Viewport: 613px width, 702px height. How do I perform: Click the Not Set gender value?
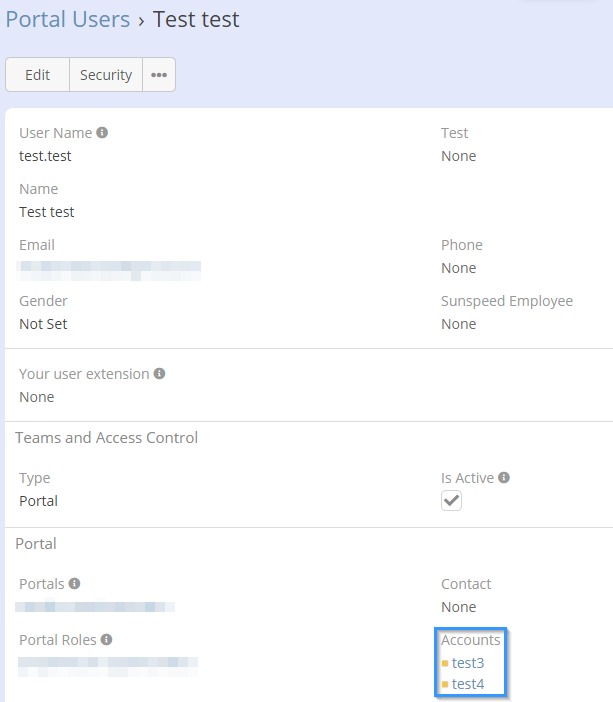click(x=43, y=324)
